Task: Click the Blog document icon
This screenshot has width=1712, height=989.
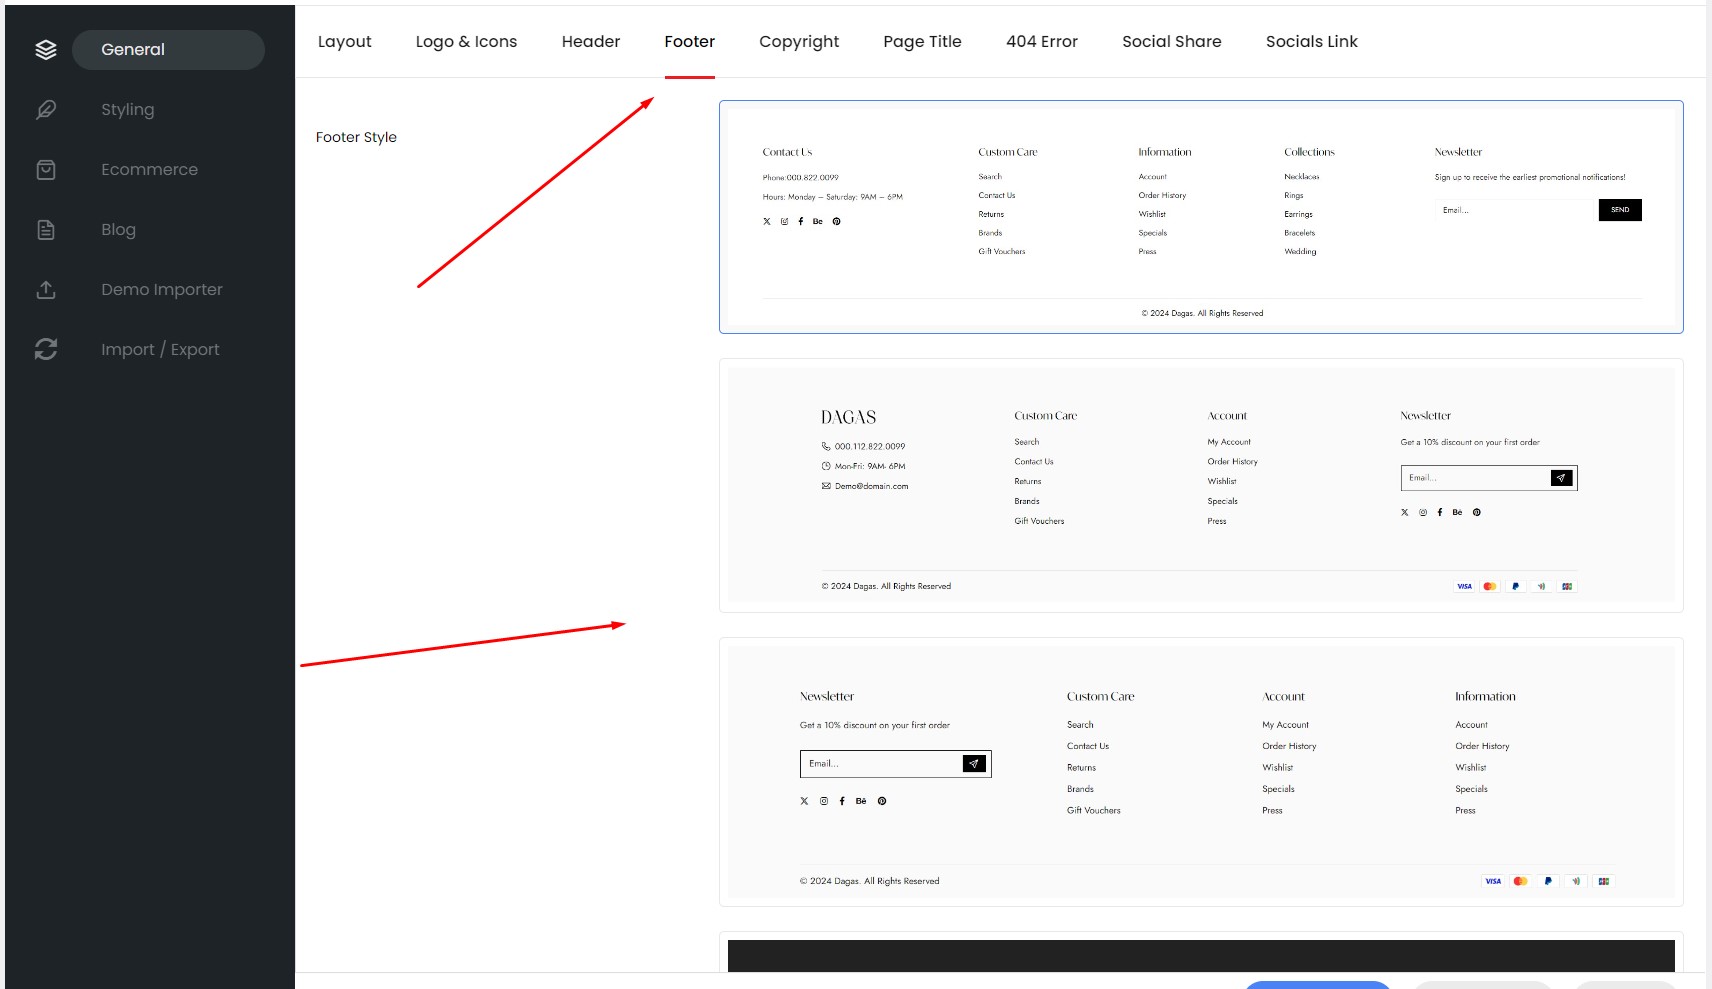Action: point(46,230)
